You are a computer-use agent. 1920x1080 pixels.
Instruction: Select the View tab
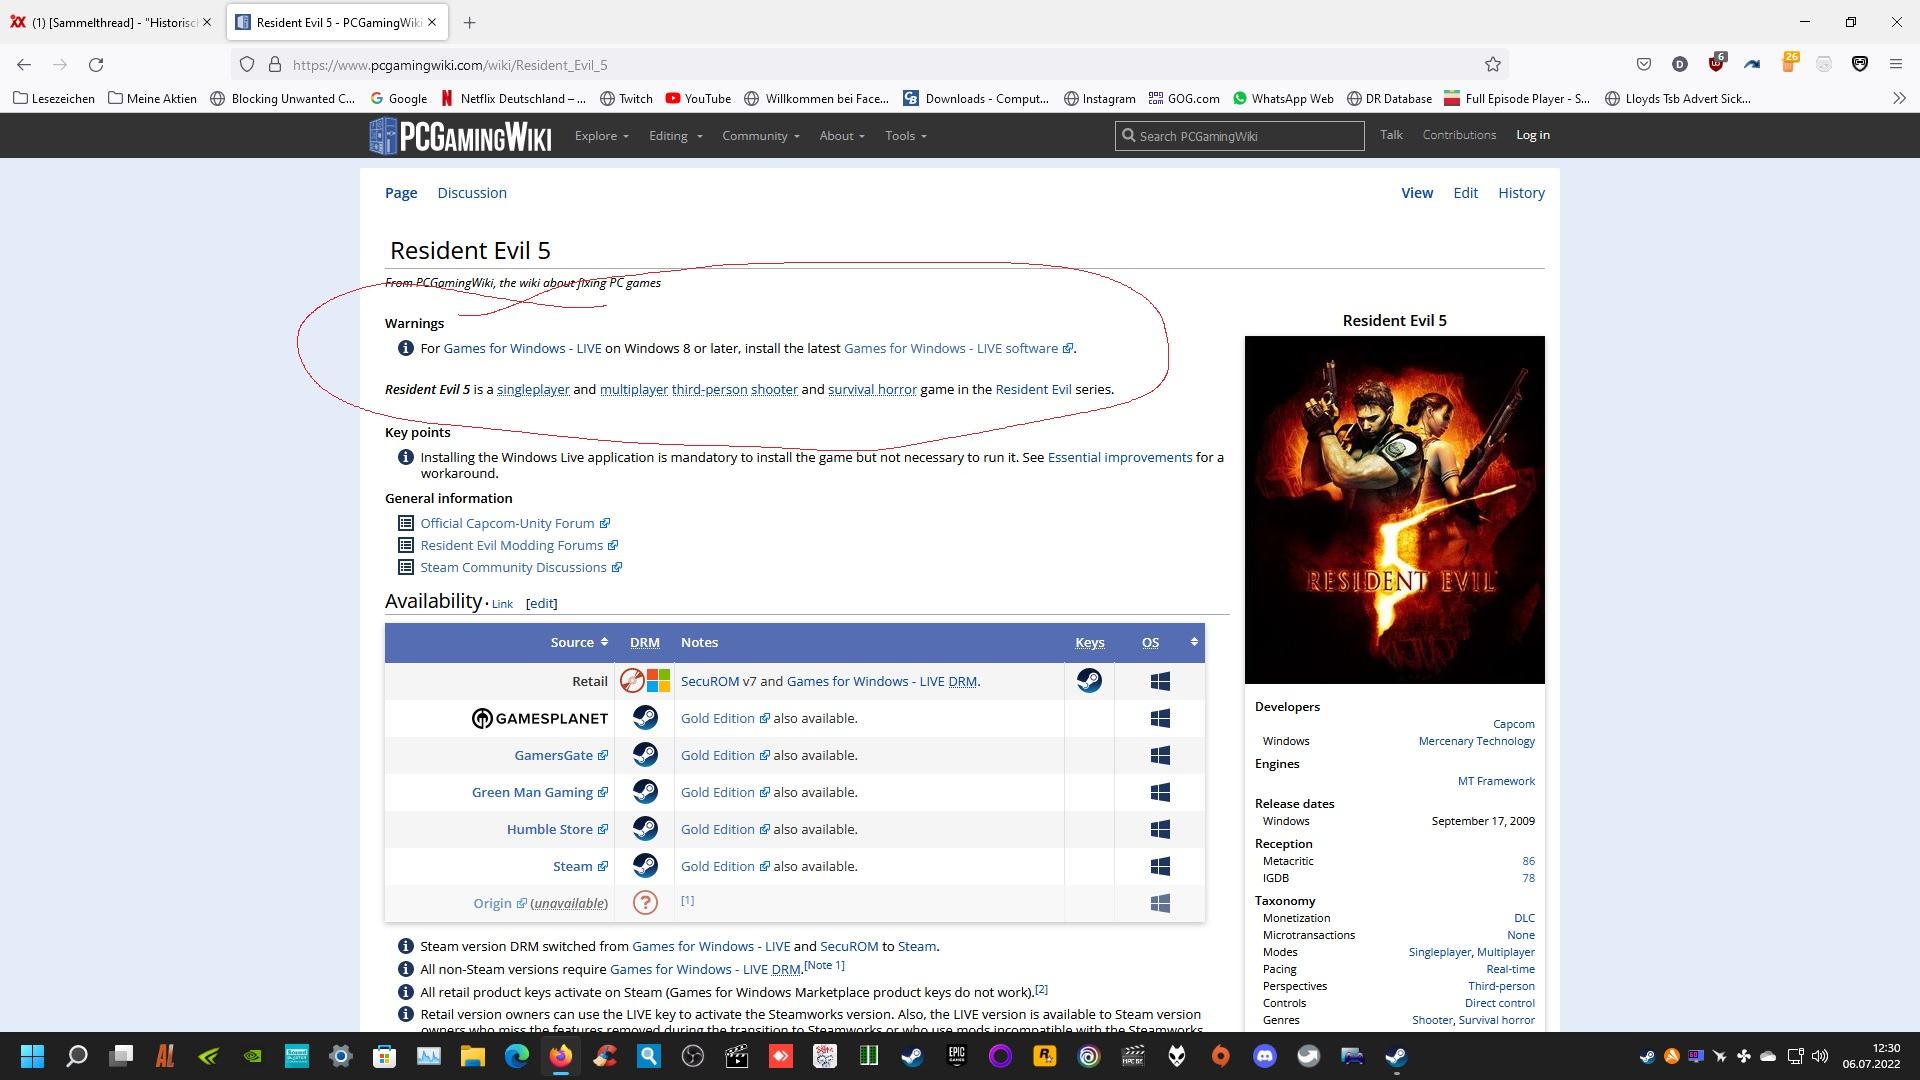[x=1417, y=193]
